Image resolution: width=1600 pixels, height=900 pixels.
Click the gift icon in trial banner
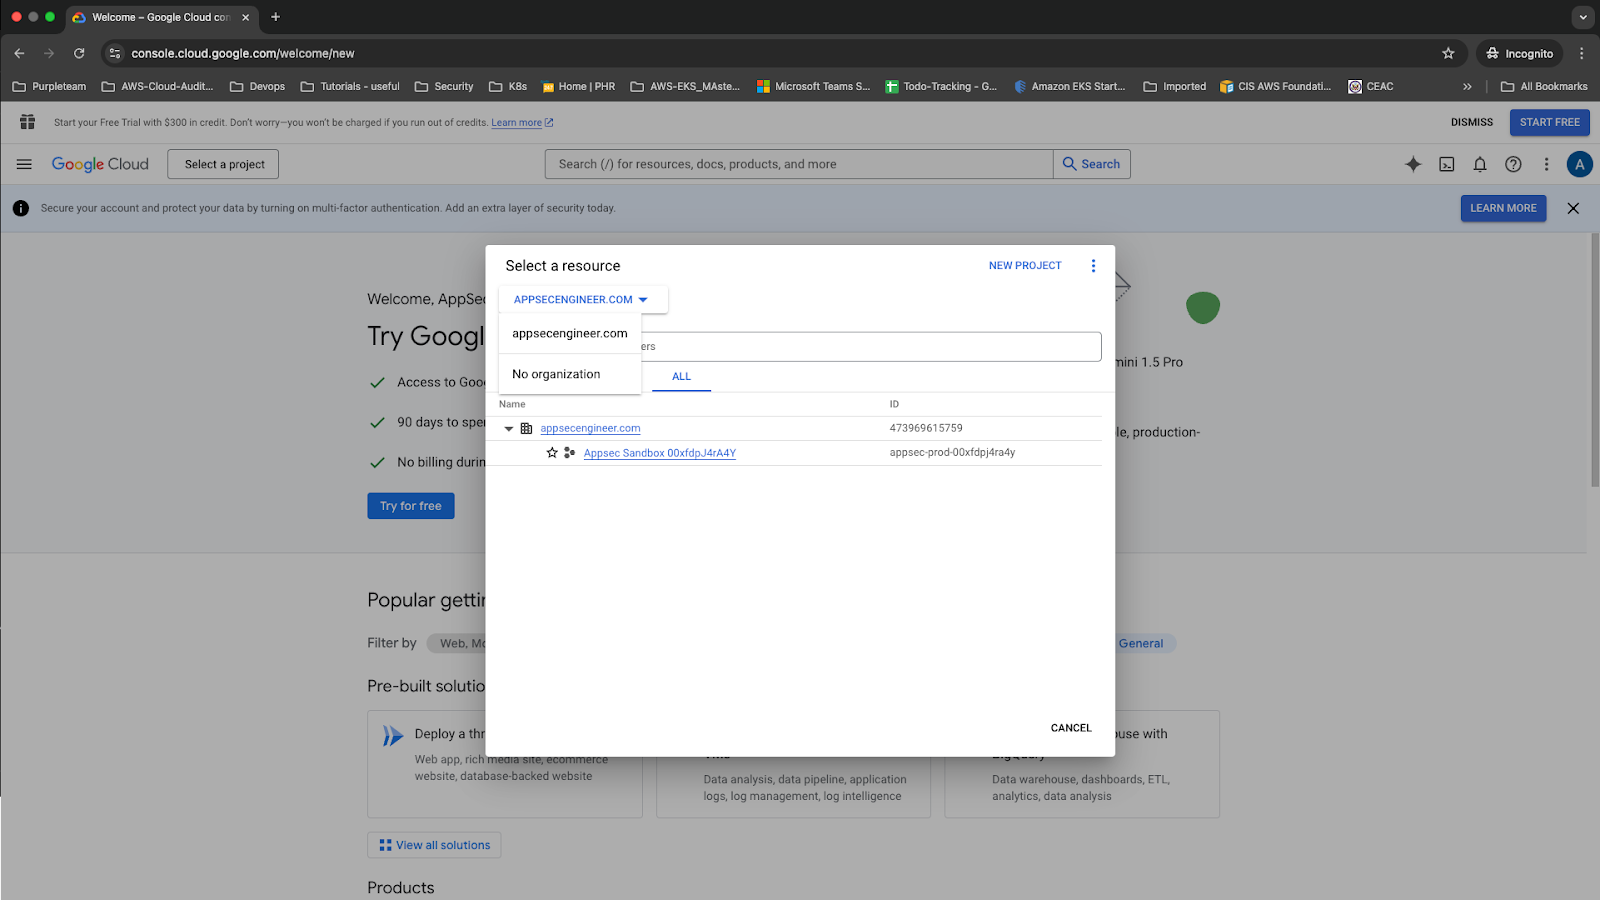point(27,122)
